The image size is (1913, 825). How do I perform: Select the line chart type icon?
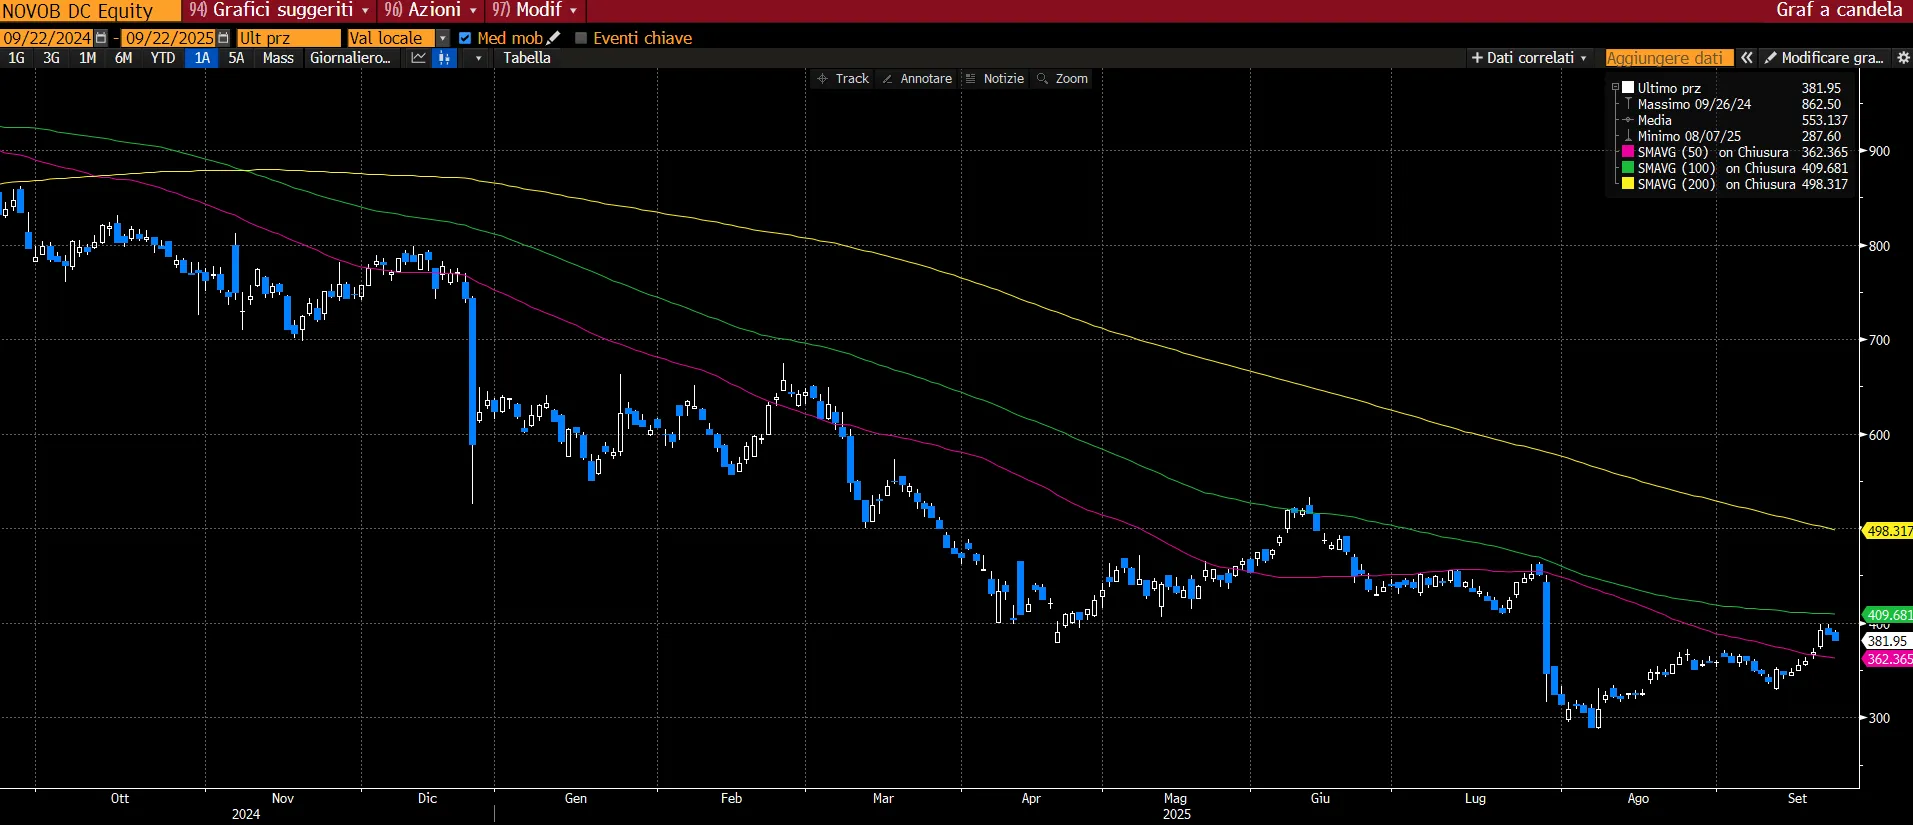tap(418, 58)
